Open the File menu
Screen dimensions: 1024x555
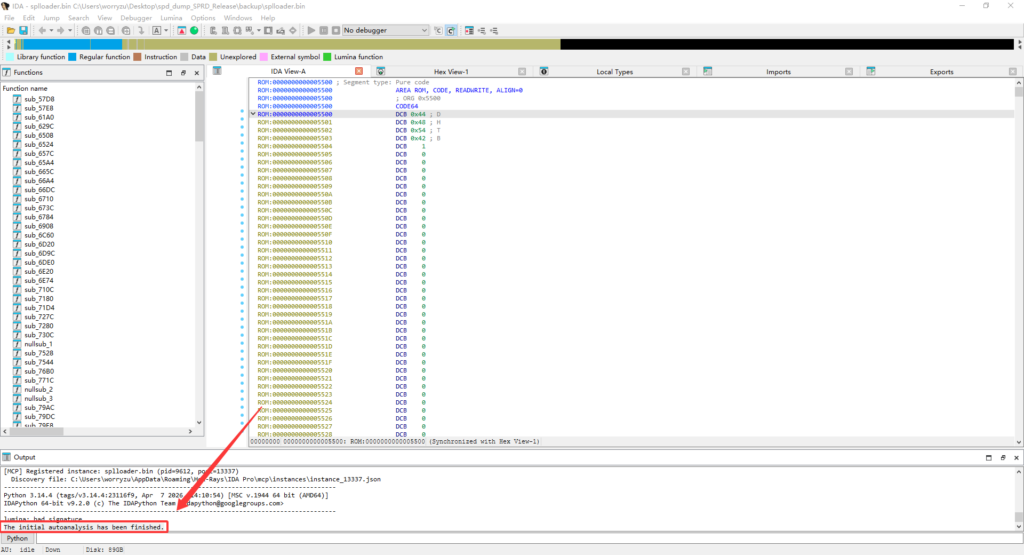coord(10,18)
